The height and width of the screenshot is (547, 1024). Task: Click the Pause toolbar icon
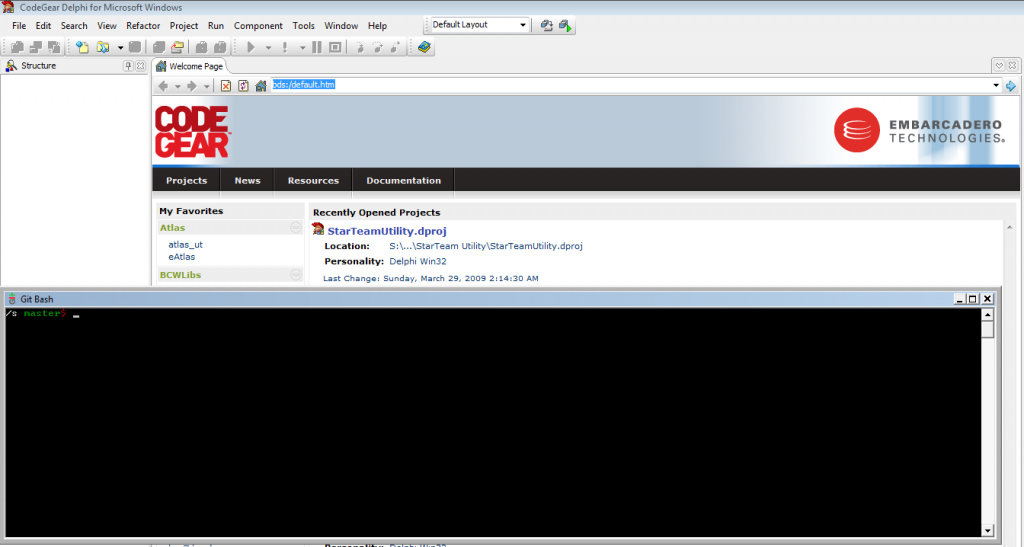(317, 47)
